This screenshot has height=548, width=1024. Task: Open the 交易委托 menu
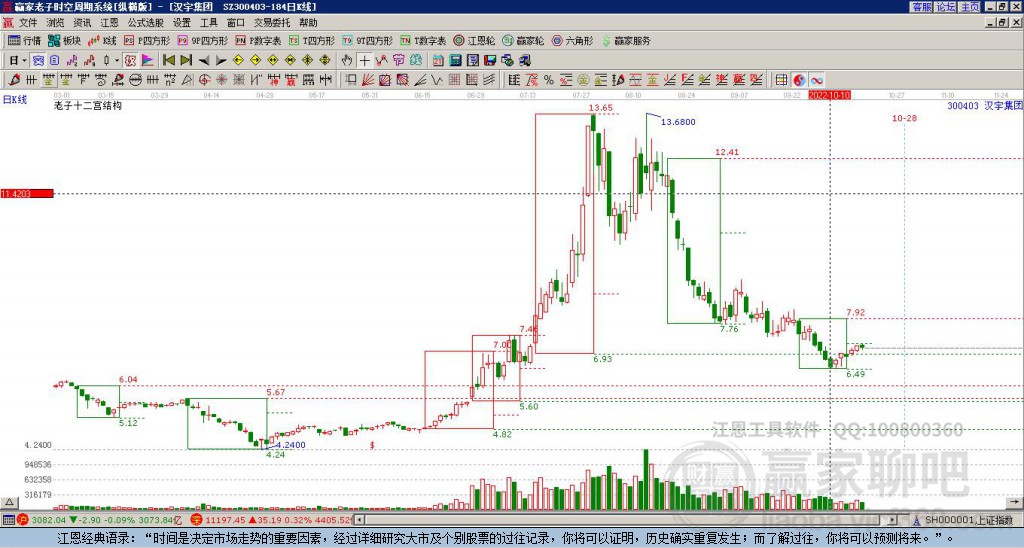click(272, 23)
